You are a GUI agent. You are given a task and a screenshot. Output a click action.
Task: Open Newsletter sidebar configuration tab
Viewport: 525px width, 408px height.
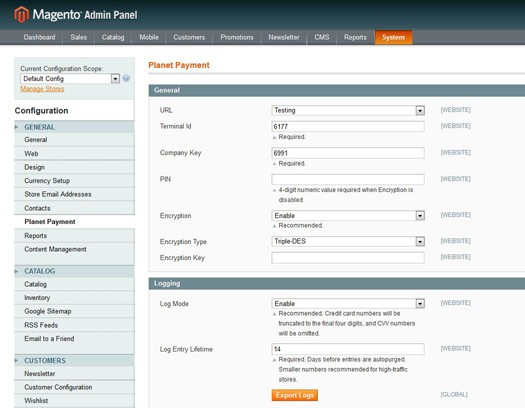(74, 374)
